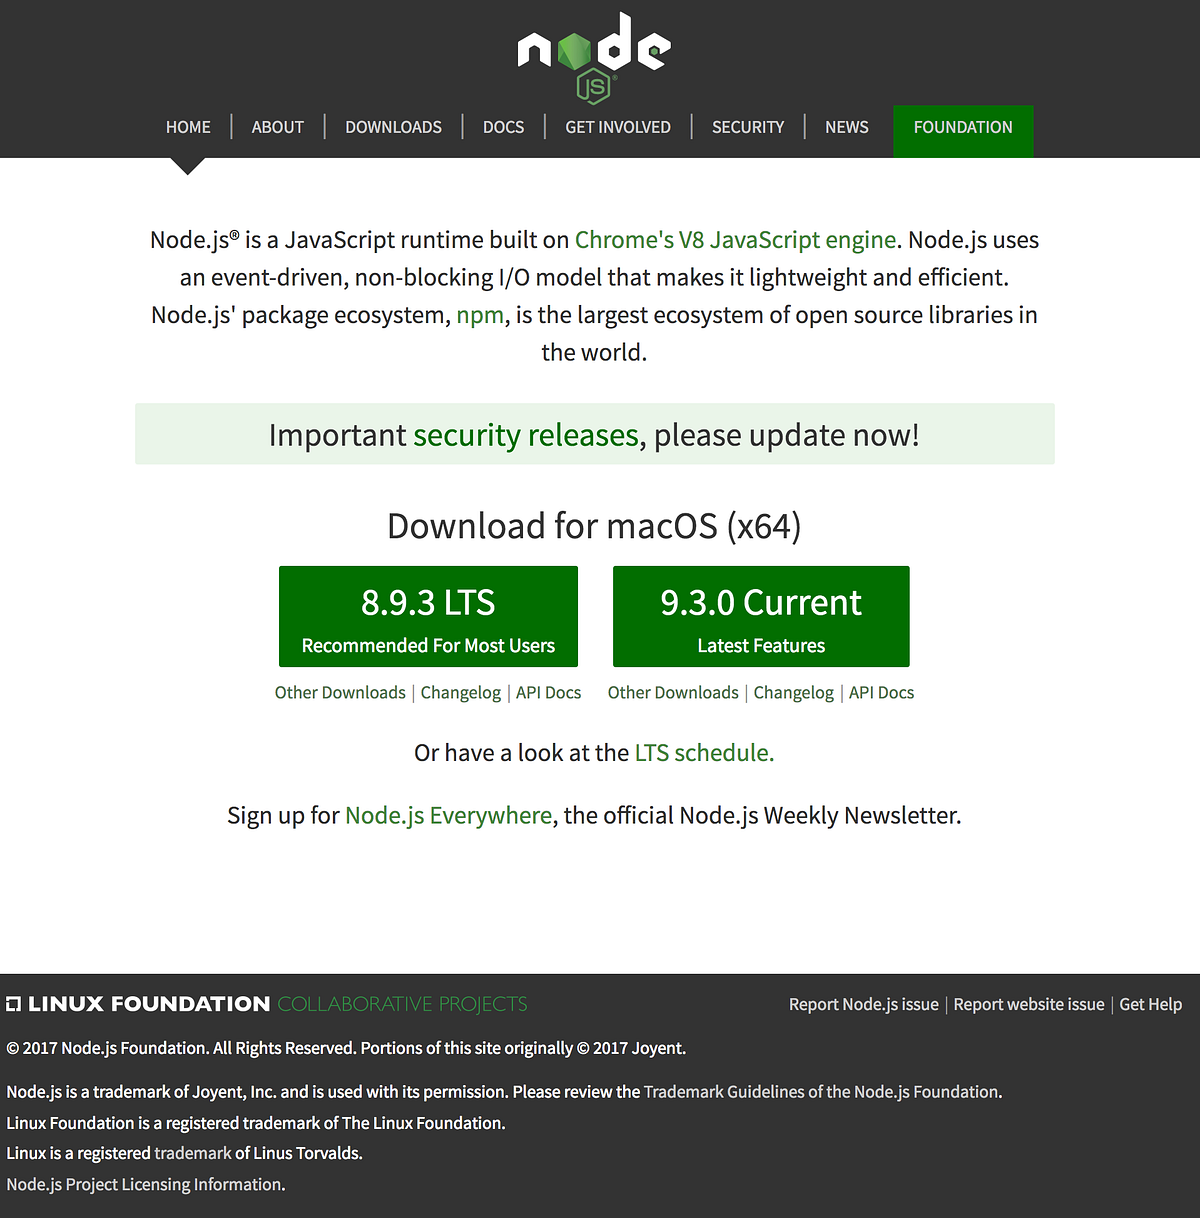Follow the Chrome's V8 JavaScript engine link
Viewport: 1200px width, 1218px height.
coord(735,240)
